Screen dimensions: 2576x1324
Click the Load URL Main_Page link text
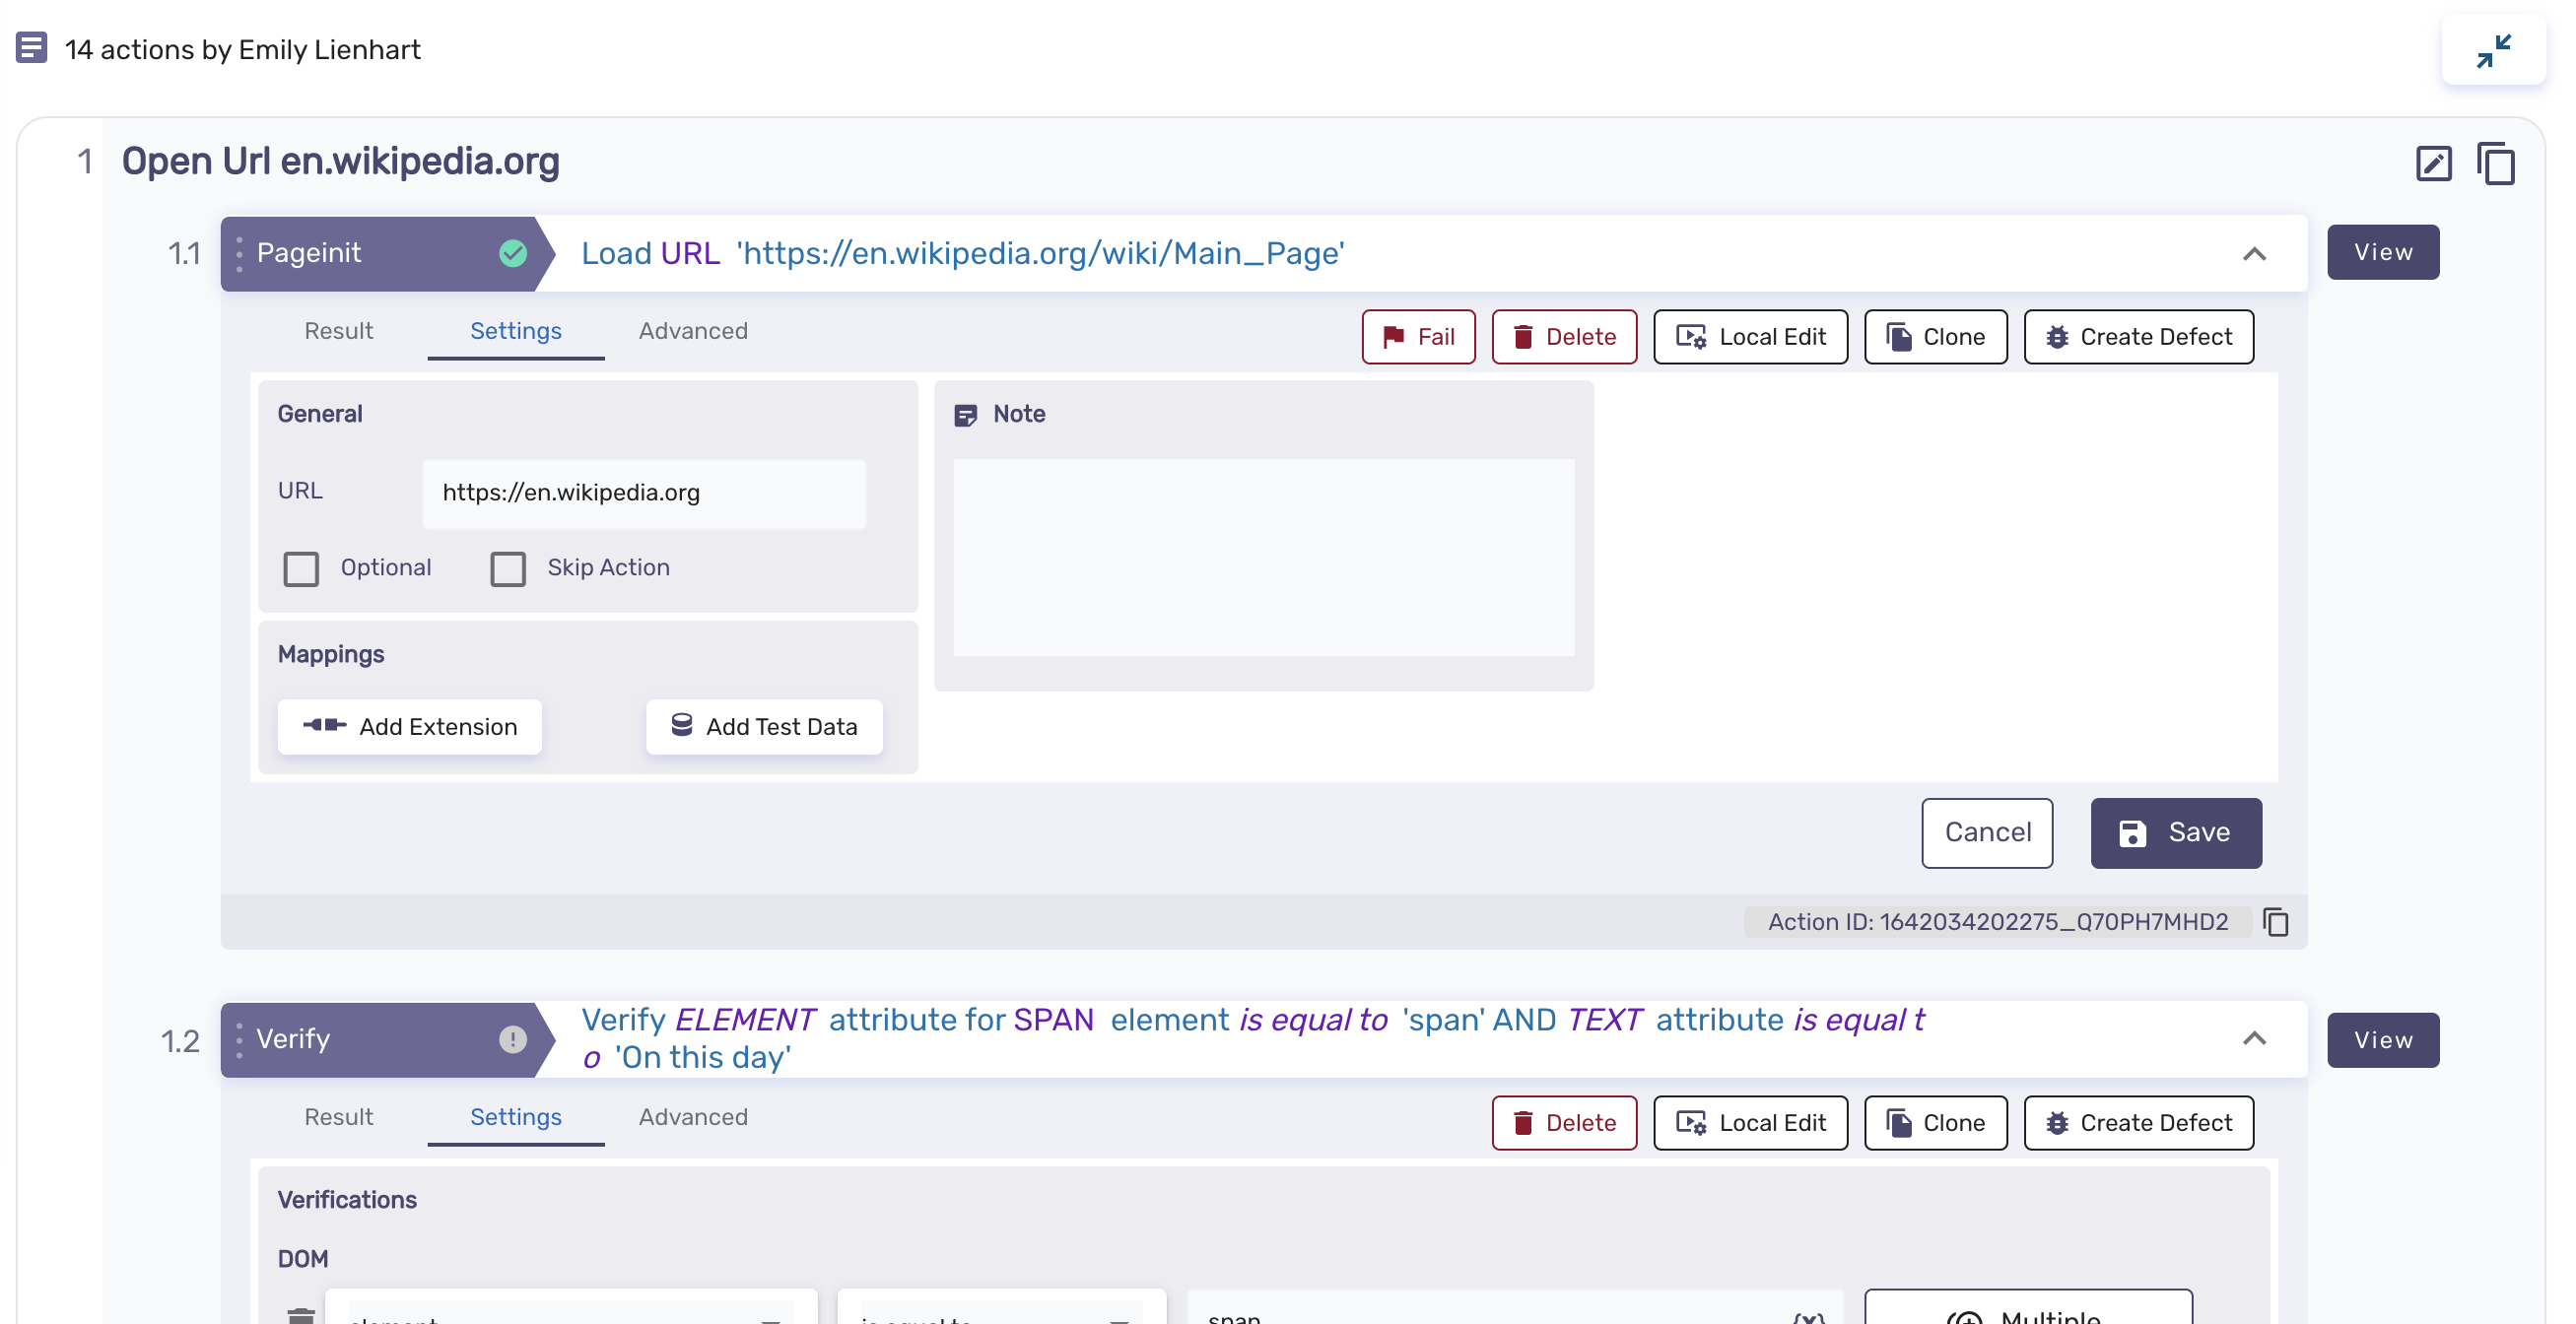[x=963, y=253]
